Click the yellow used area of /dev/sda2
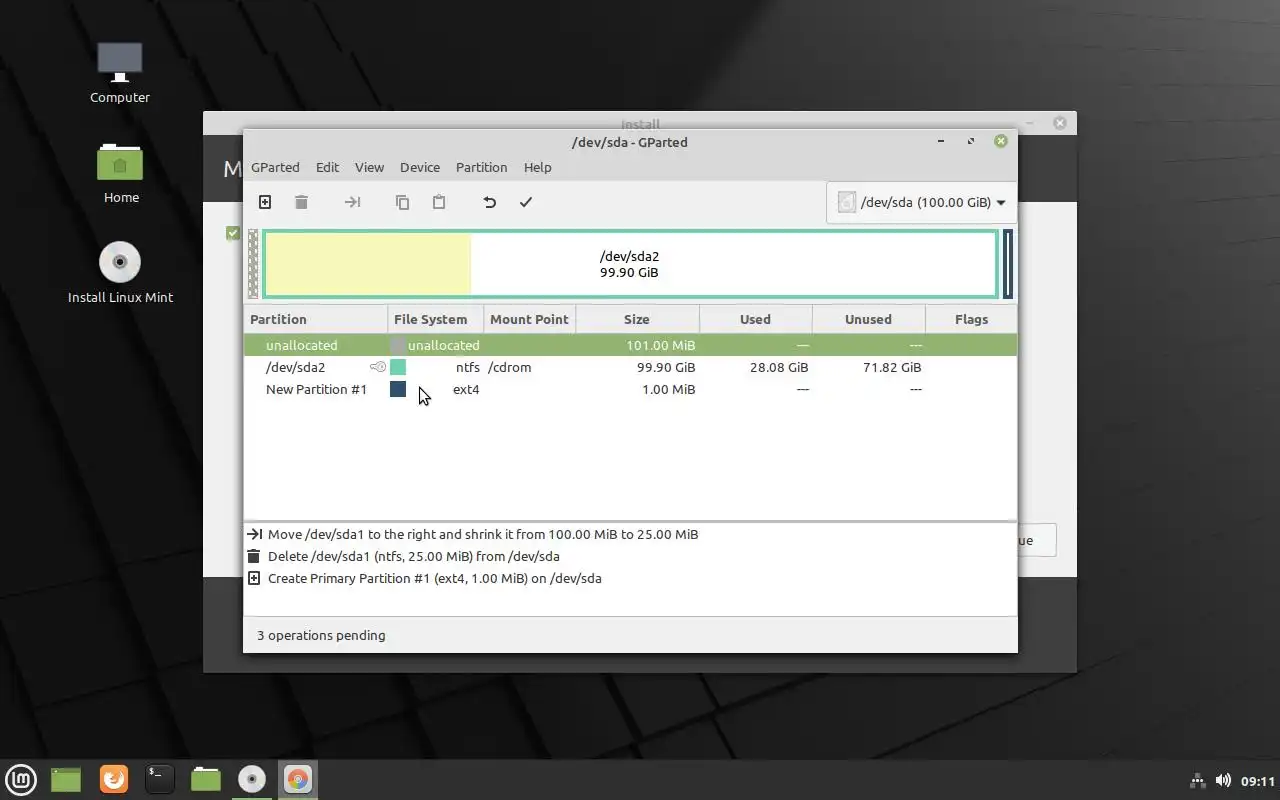The height and width of the screenshot is (800, 1280). click(x=367, y=264)
